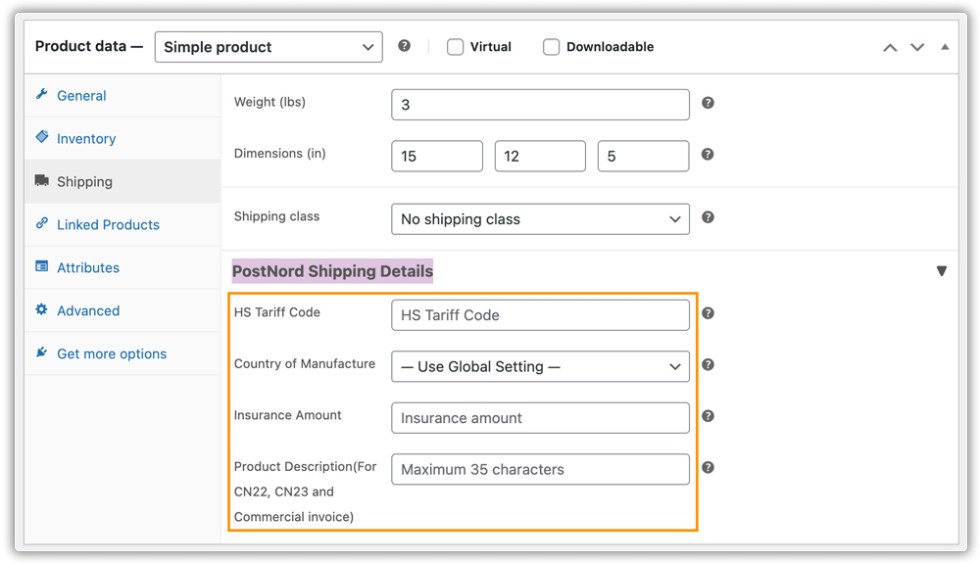The image size is (980, 564).
Task: Click the width field showing 12
Action: (x=540, y=156)
